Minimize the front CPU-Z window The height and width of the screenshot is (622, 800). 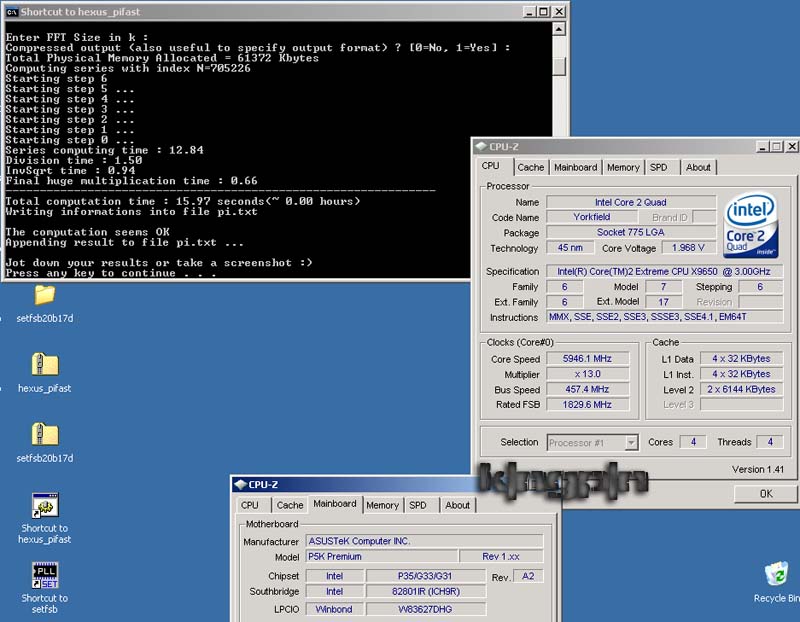coord(762,147)
